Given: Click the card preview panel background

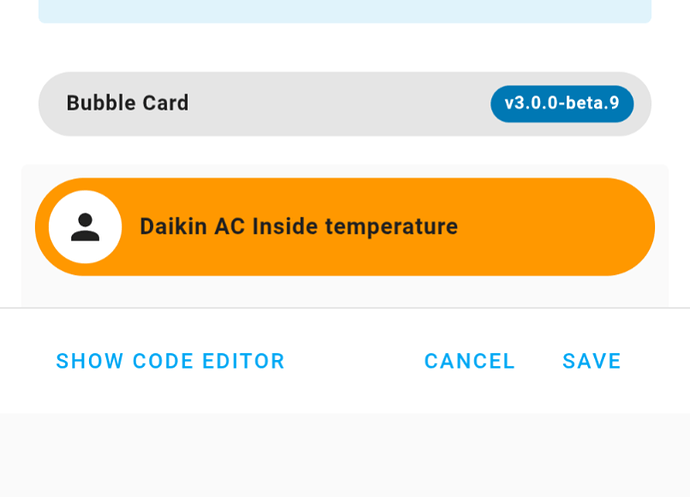Looking at the screenshot, I should pyautogui.click(x=344, y=292).
